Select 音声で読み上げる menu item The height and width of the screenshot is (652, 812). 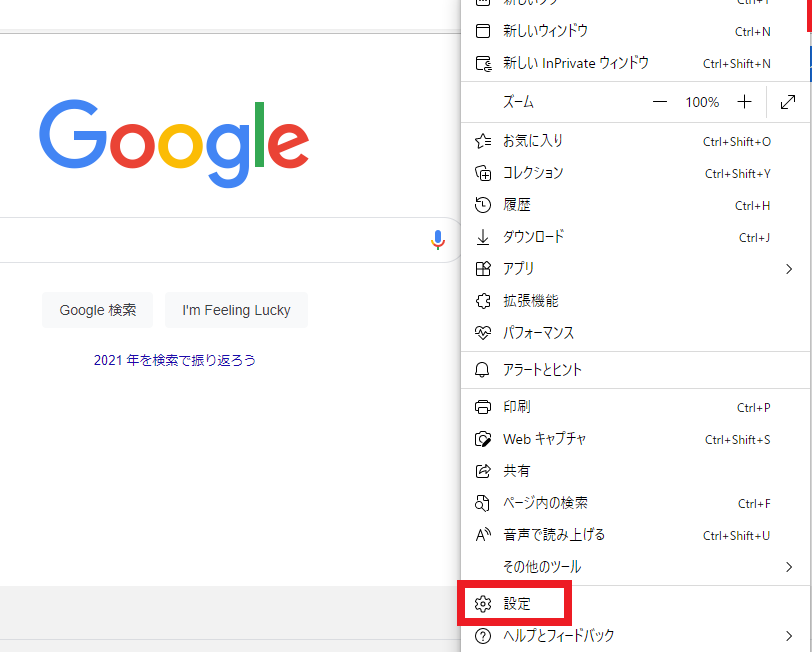(635, 535)
